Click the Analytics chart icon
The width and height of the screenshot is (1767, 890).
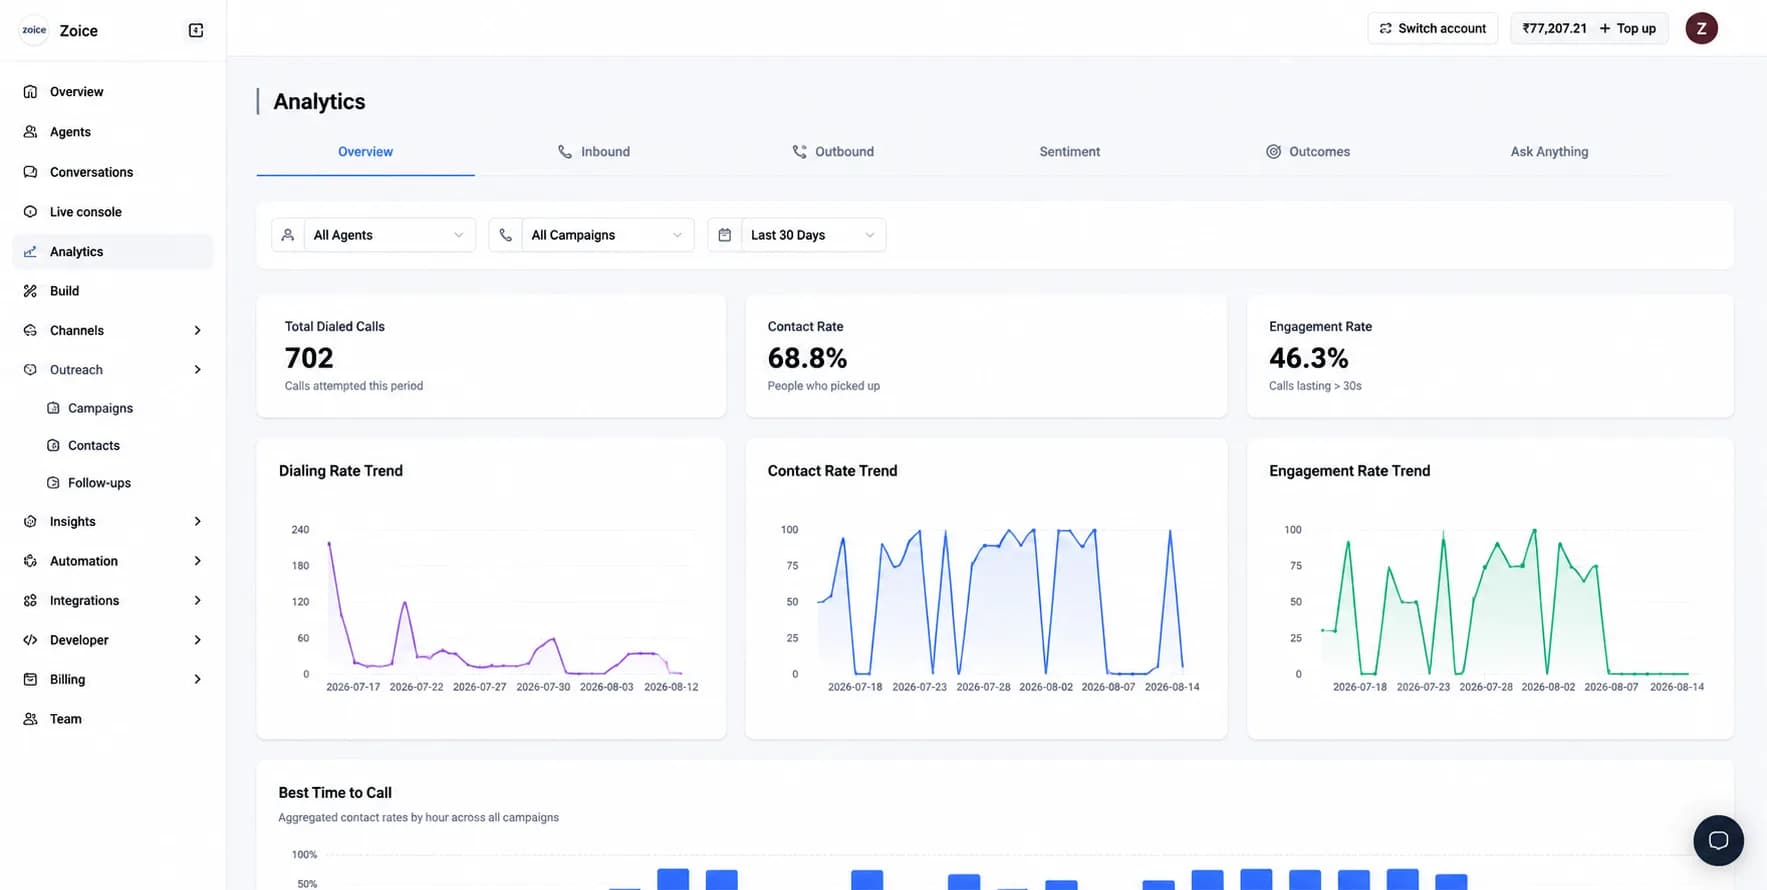point(30,252)
